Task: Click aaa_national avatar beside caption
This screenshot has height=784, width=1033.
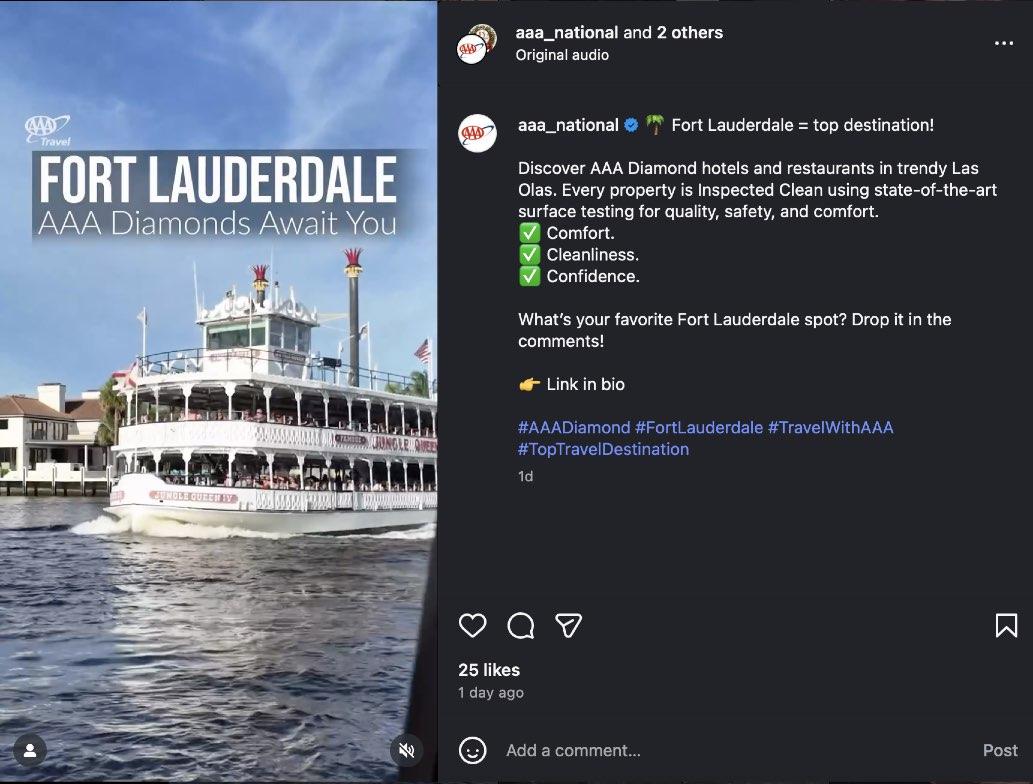Action: pyautogui.click(x=477, y=133)
